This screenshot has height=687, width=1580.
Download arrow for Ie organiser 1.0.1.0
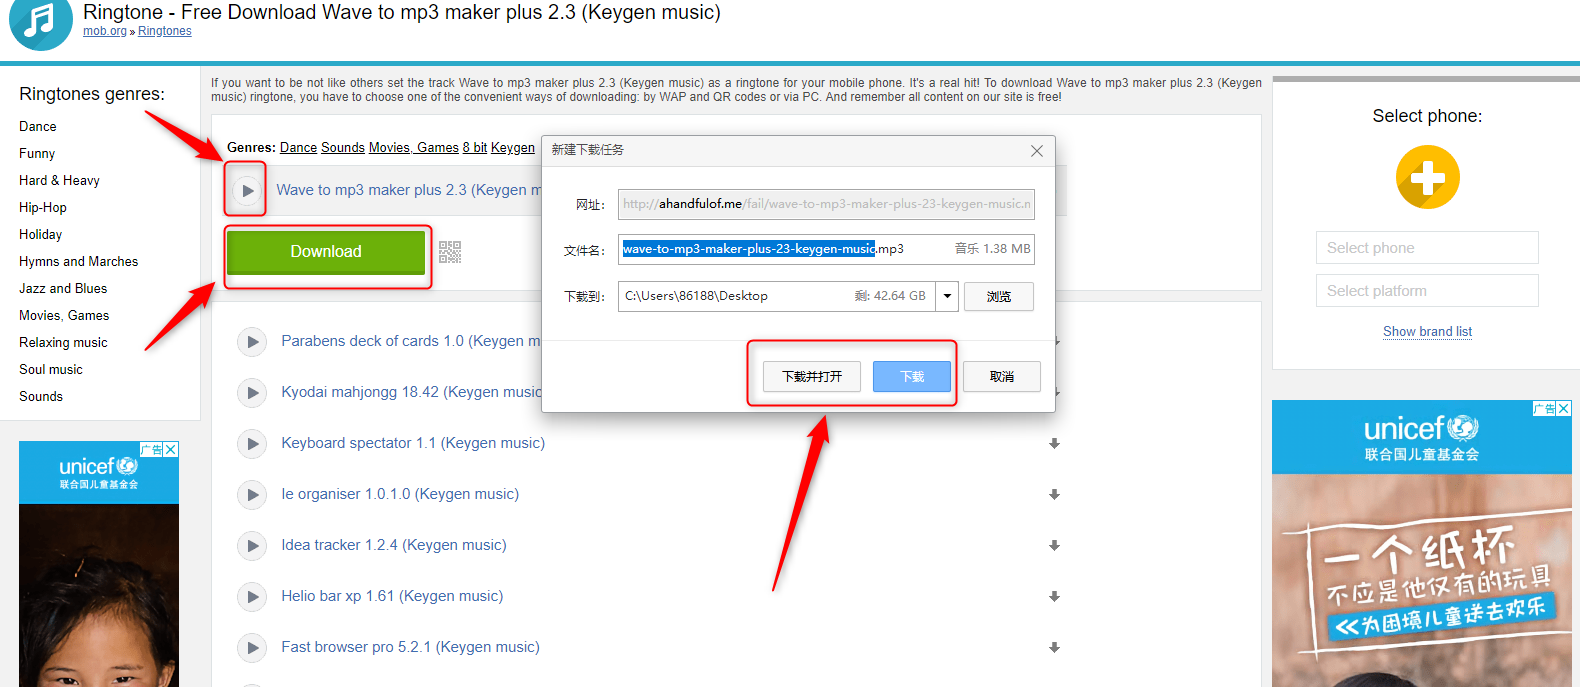pyautogui.click(x=1054, y=495)
